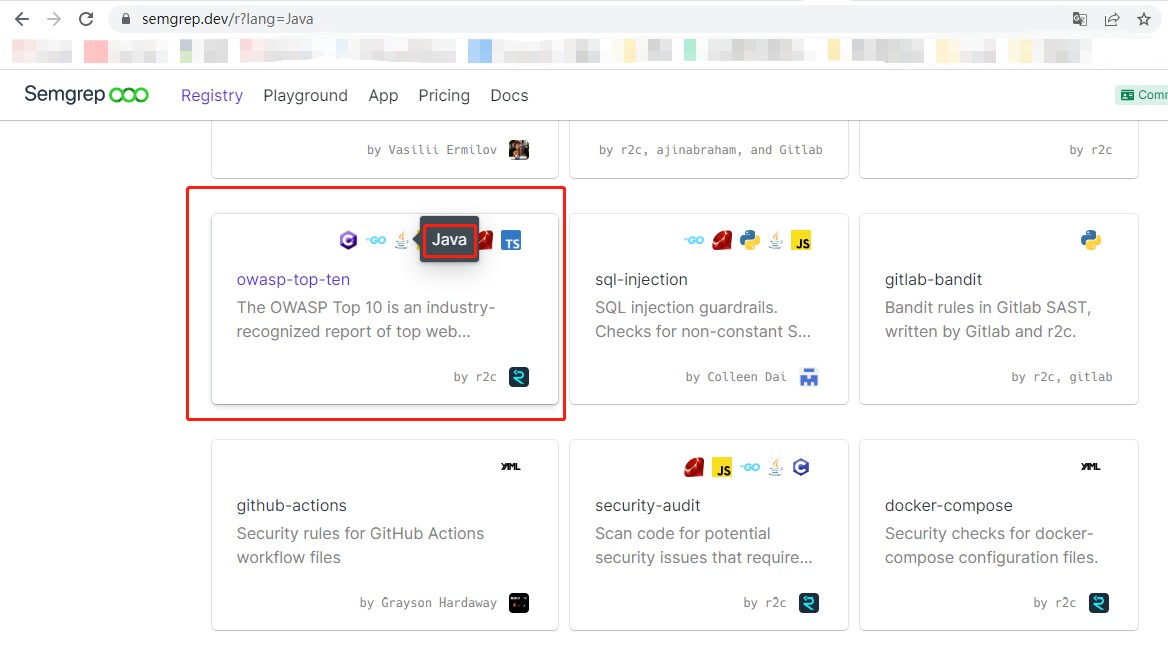Click the r2c logo on docker-compose card

[x=1099, y=603]
